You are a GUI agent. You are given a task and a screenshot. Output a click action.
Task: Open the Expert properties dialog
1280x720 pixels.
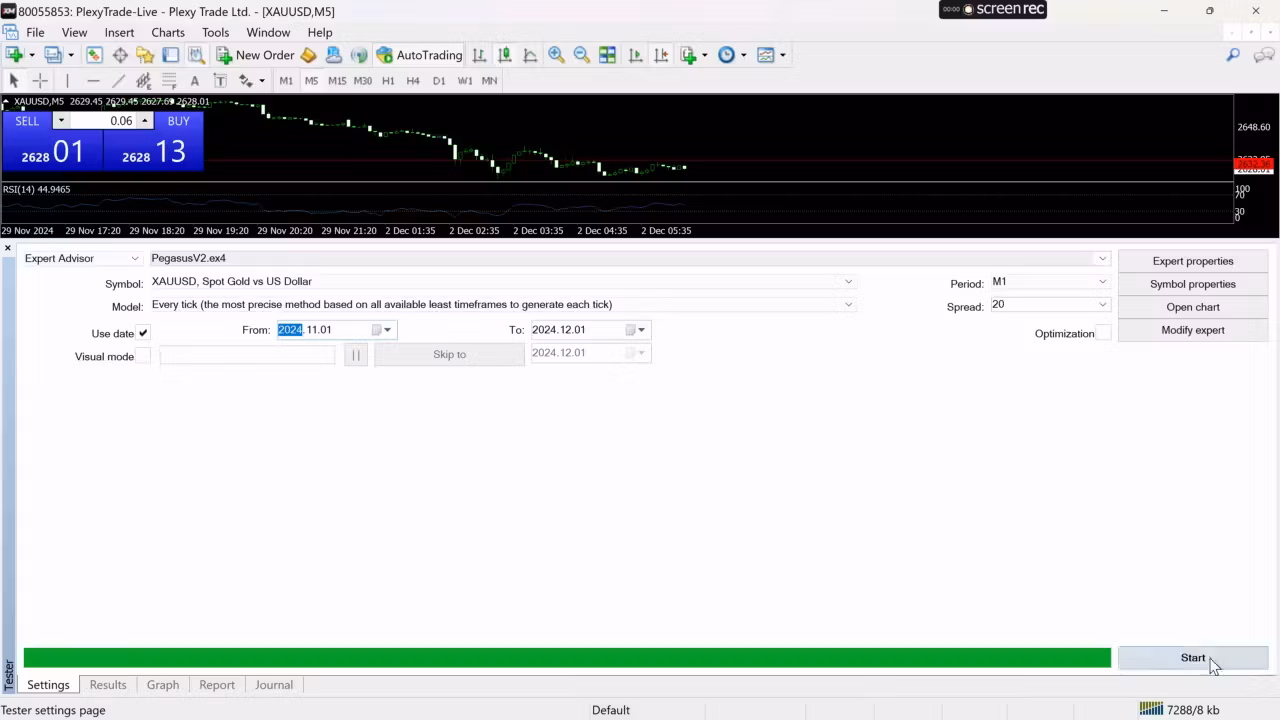[1192, 261]
